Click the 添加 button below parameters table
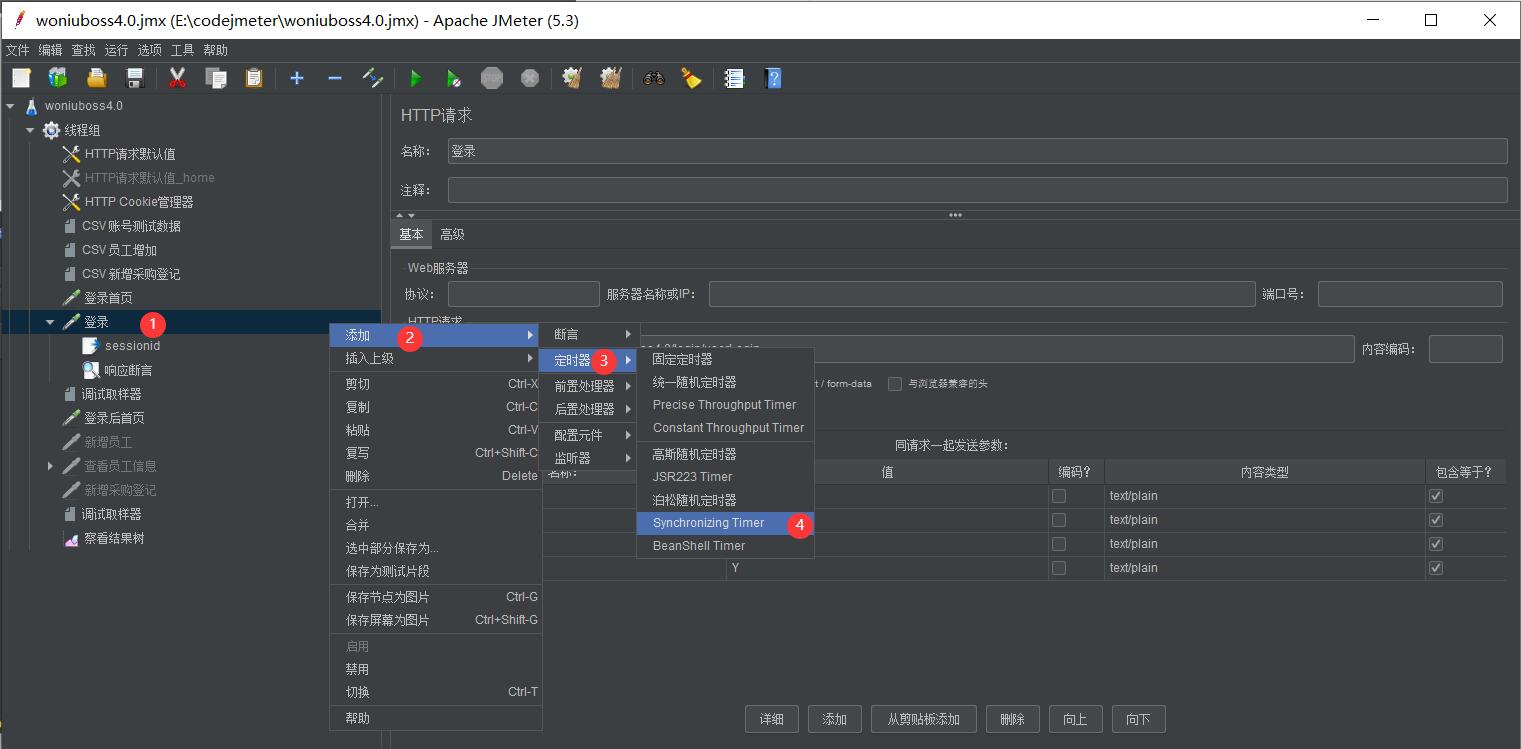This screenshot has height=749, width=1521. [834, 719]
